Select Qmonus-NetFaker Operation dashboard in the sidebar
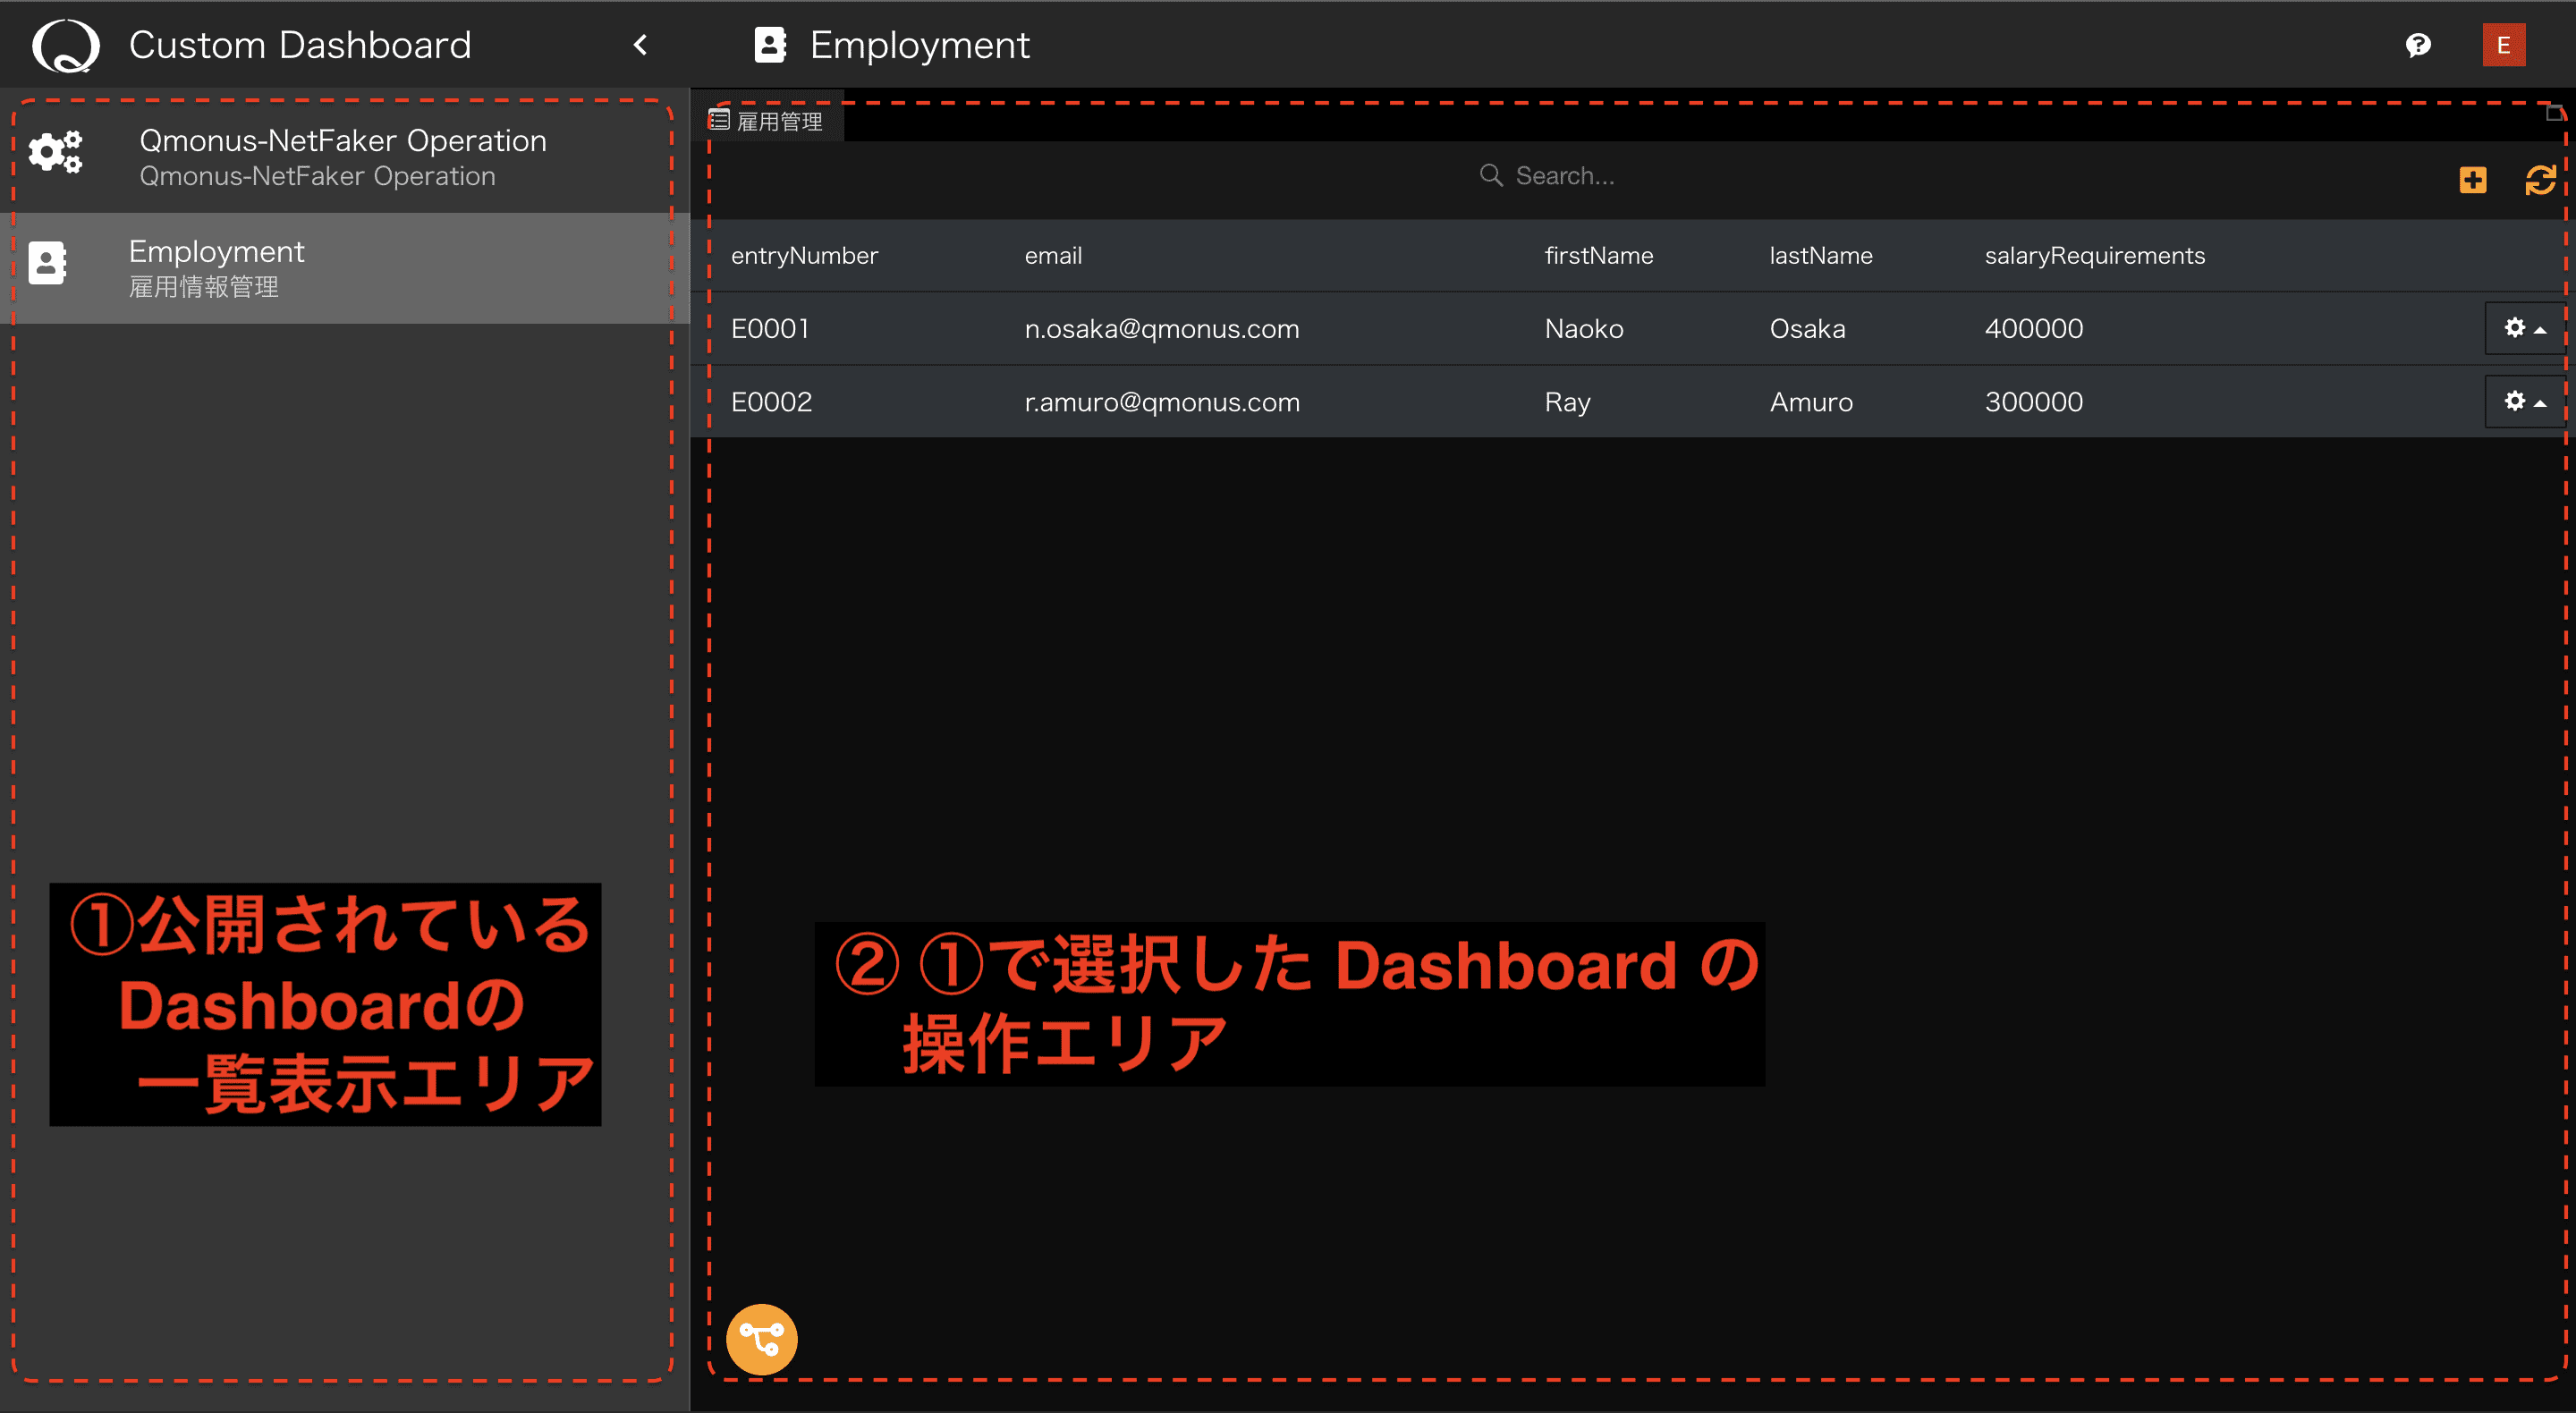The image size is (2576, 1413). [x=345, y=157]
